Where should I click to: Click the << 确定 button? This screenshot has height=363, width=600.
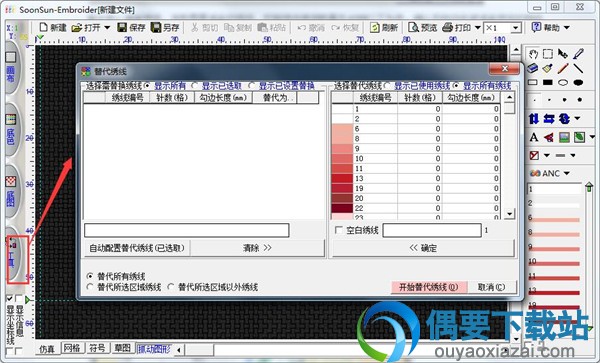click(x=423, y=248)
